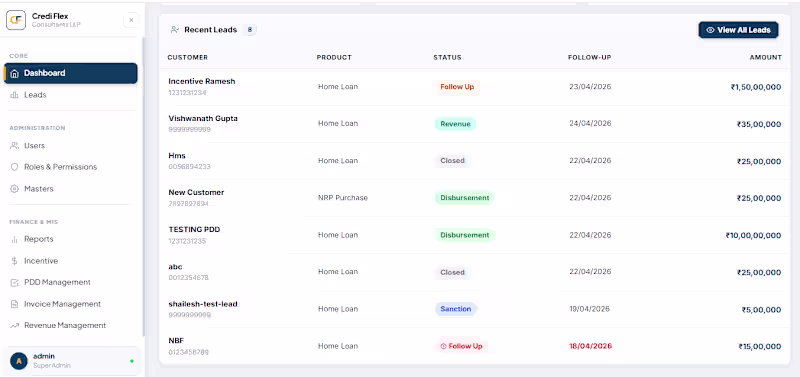800x377 pixels.
Task: Click the Credi Flex logo icon
Action: (15, 20)
